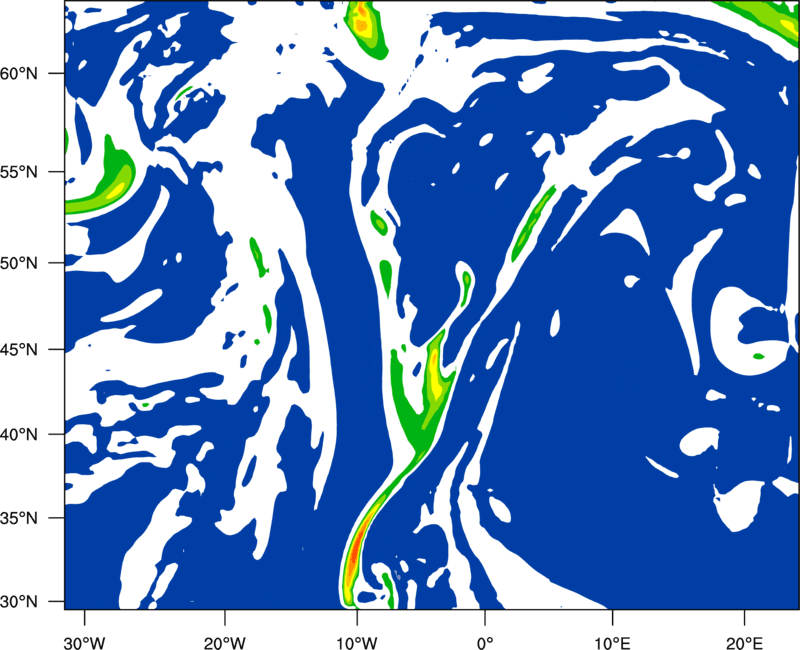
Task: Click the 0° longitude label
Action: tap(485, 643)
